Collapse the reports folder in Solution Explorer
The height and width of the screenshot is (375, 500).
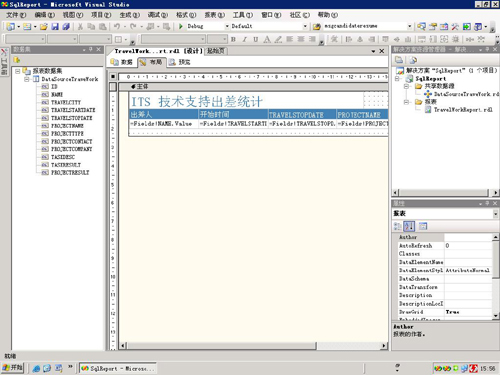(x=406, y=102)
